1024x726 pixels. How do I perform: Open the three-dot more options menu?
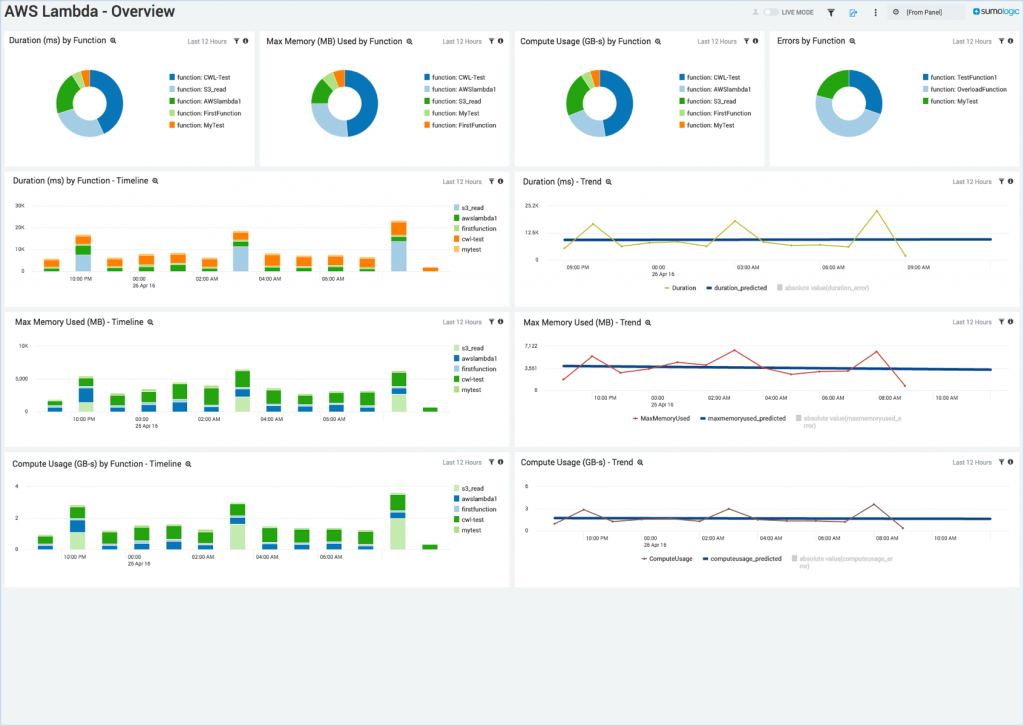tap(875, 12)
